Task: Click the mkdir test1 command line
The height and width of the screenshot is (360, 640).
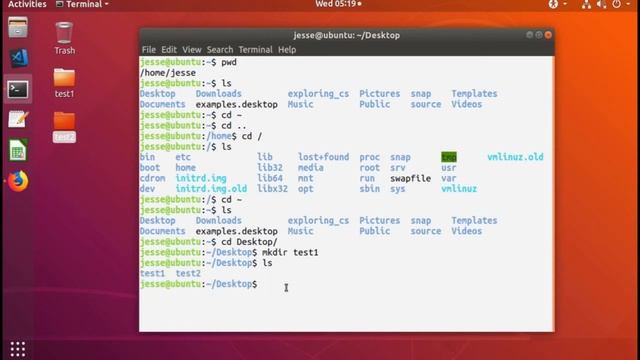Action: [229, 252]
